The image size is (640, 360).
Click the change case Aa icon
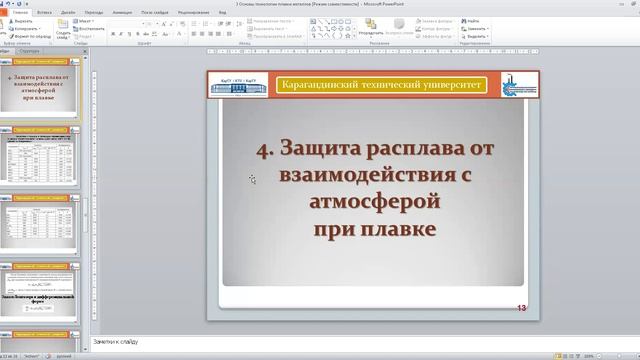click(x=165, y=34)
